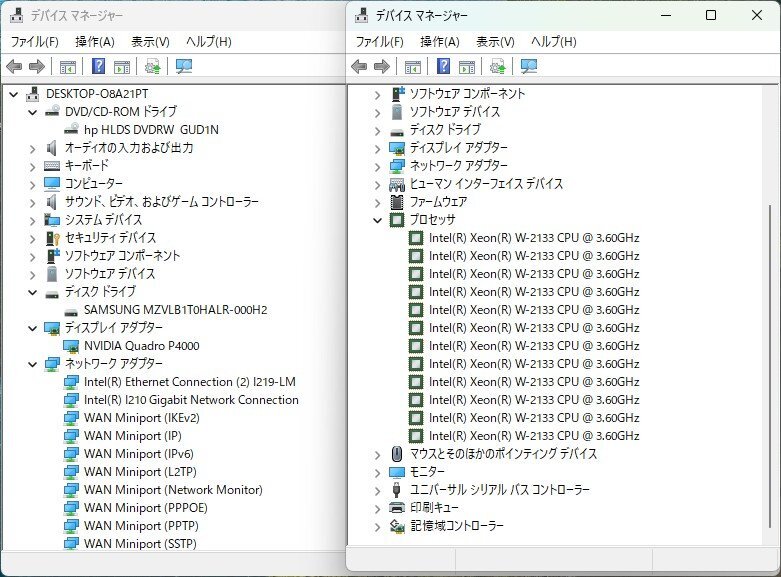Expand キーボード category in left window
Viewport: 781px width, 577px height.
[x=33, y=166]
